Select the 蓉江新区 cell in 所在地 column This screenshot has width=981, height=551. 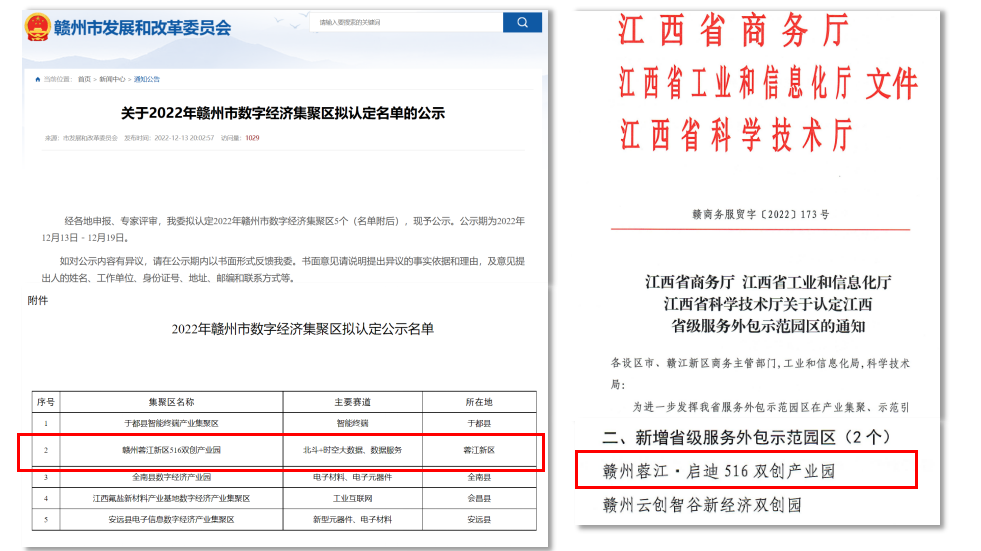click(479, 450)
